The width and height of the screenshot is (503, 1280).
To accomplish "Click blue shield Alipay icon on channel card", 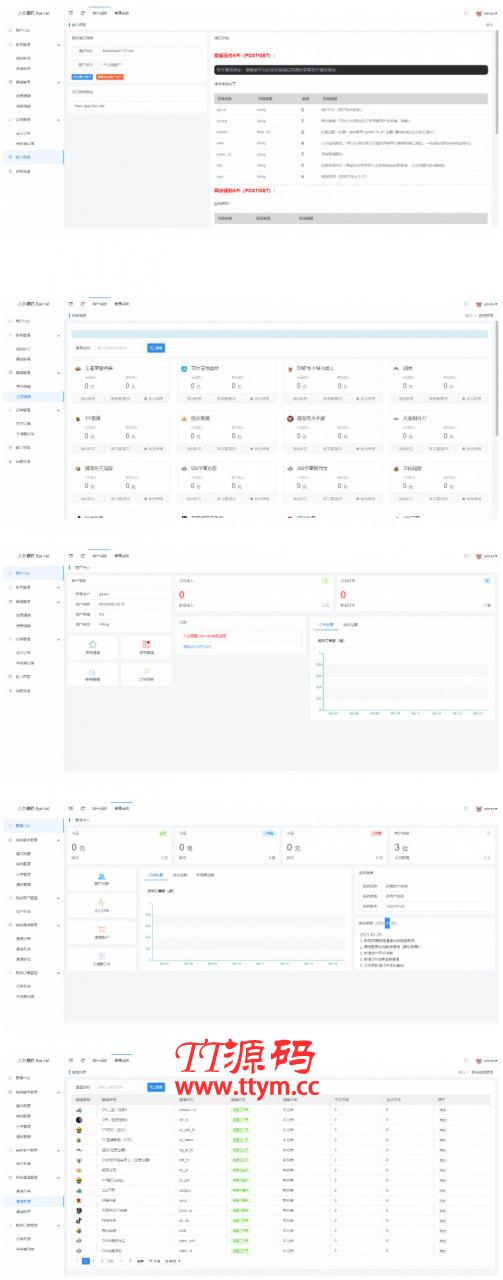I will point(184,368).
